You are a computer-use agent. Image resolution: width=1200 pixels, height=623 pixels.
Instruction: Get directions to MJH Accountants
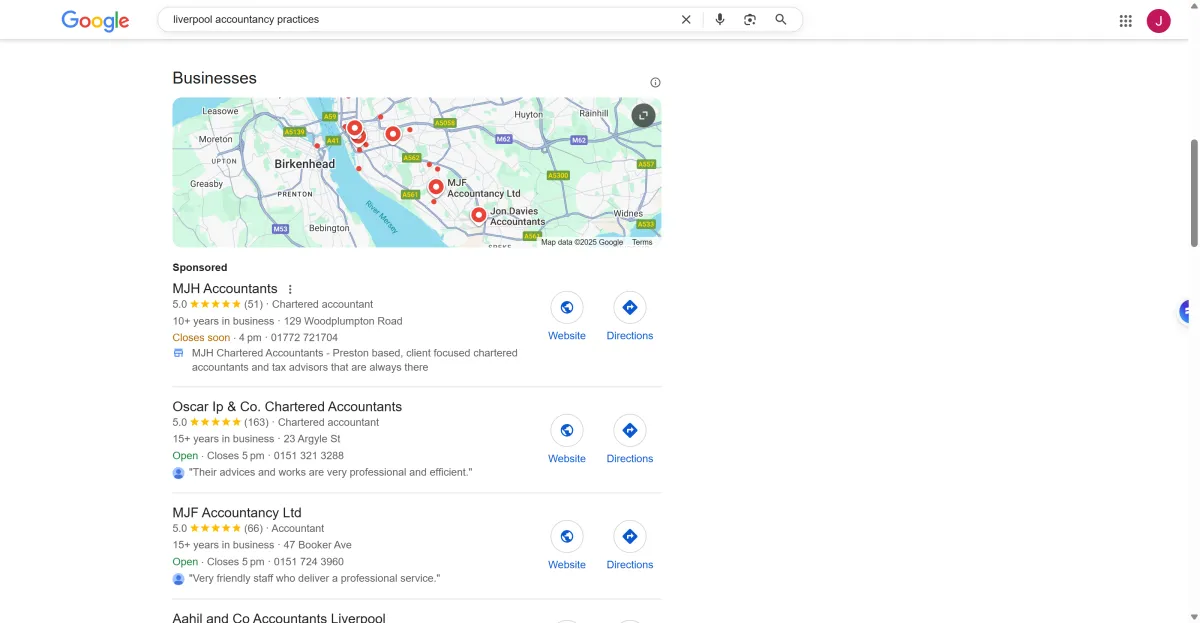click(630, 307)
